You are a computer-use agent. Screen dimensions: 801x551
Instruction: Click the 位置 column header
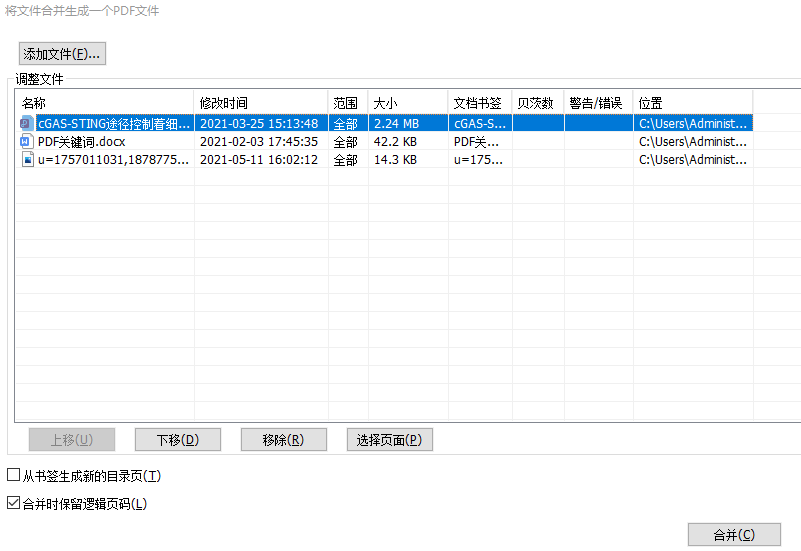(693, 103)
